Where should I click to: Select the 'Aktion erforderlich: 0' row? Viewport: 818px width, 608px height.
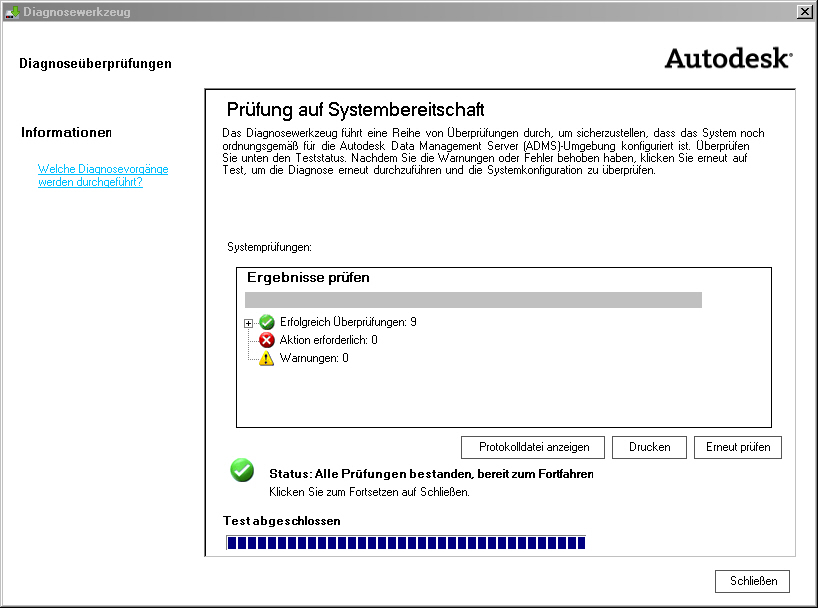pos(328,340)
